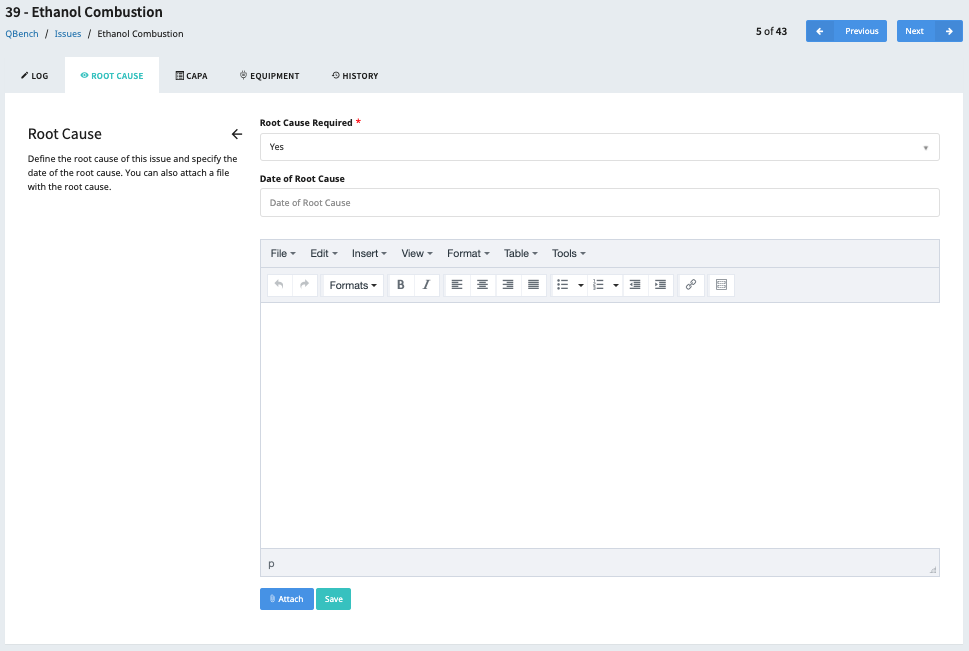Center align the text
Image resolution: width=969 pixels, height=651 pixels.
coord(483,285)
